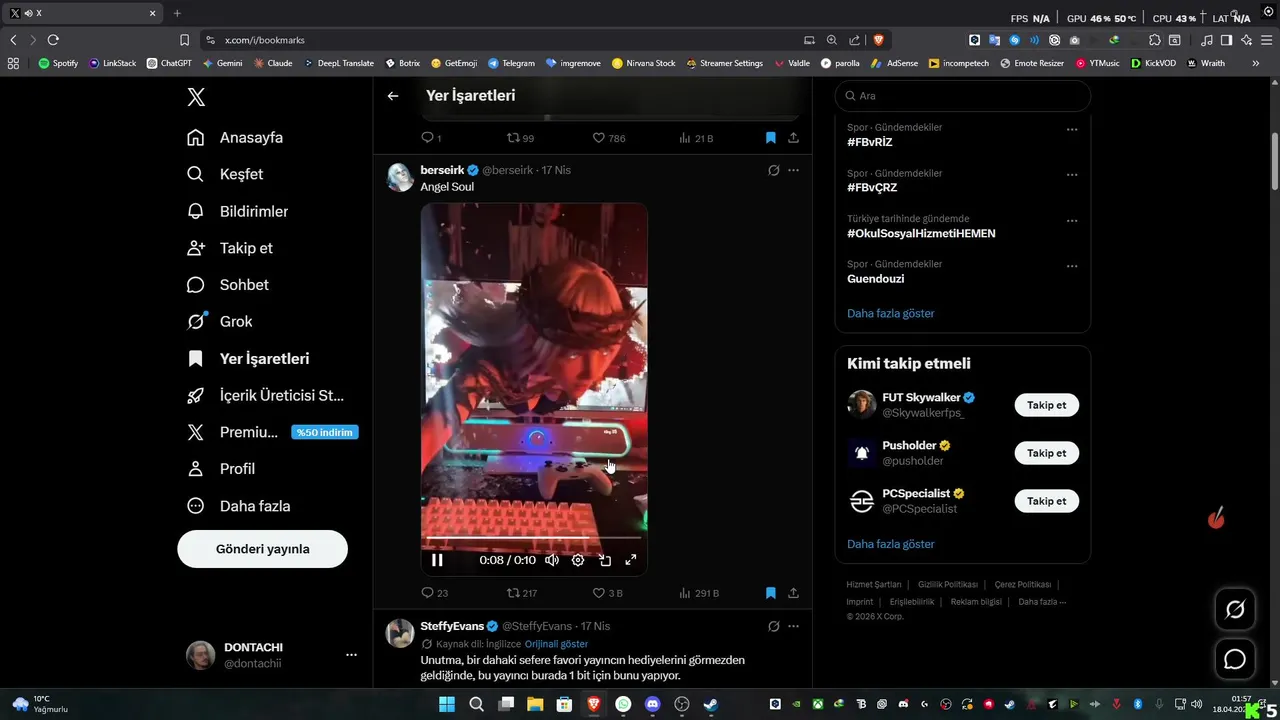
Task: Open Gizlilik Politikası footer link
Action: (947, 585)
